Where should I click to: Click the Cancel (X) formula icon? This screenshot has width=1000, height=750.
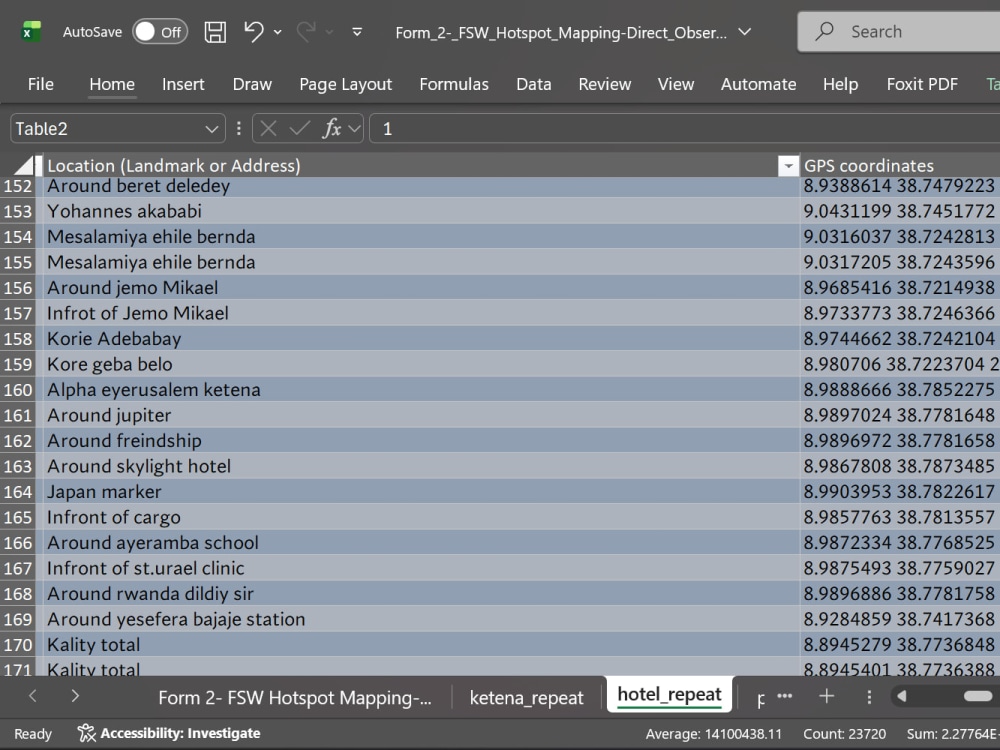[x=268, y=129]
